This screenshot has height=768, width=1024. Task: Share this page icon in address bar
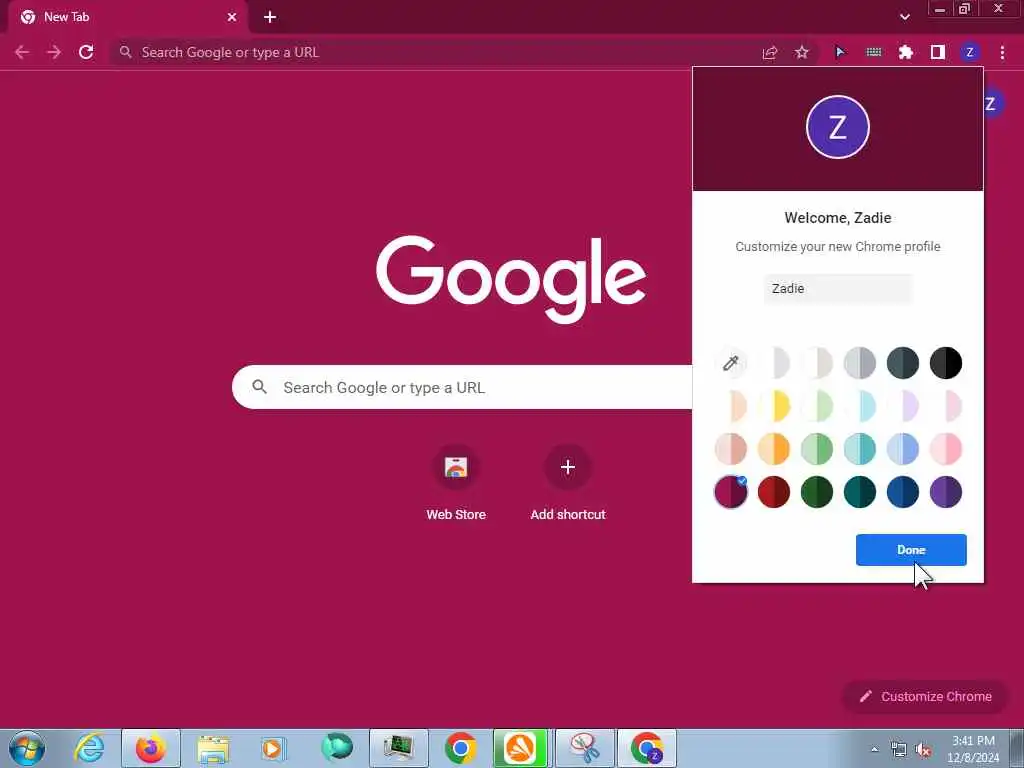[770, 52]
